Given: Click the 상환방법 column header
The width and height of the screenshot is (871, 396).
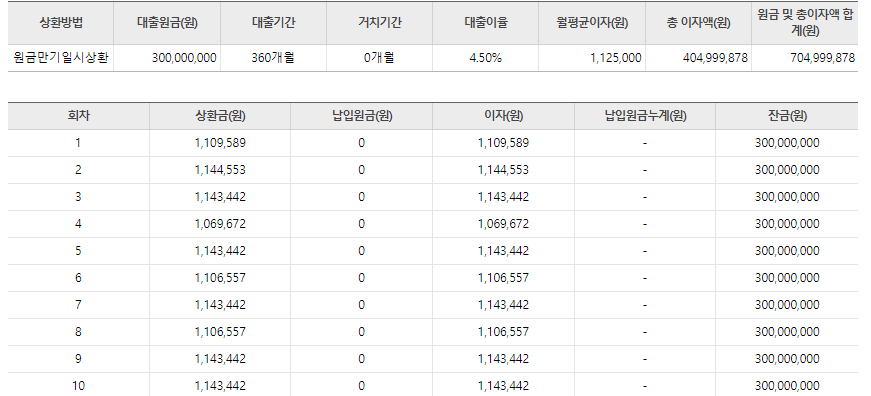Looking at the screenshot, I should 61,23.
